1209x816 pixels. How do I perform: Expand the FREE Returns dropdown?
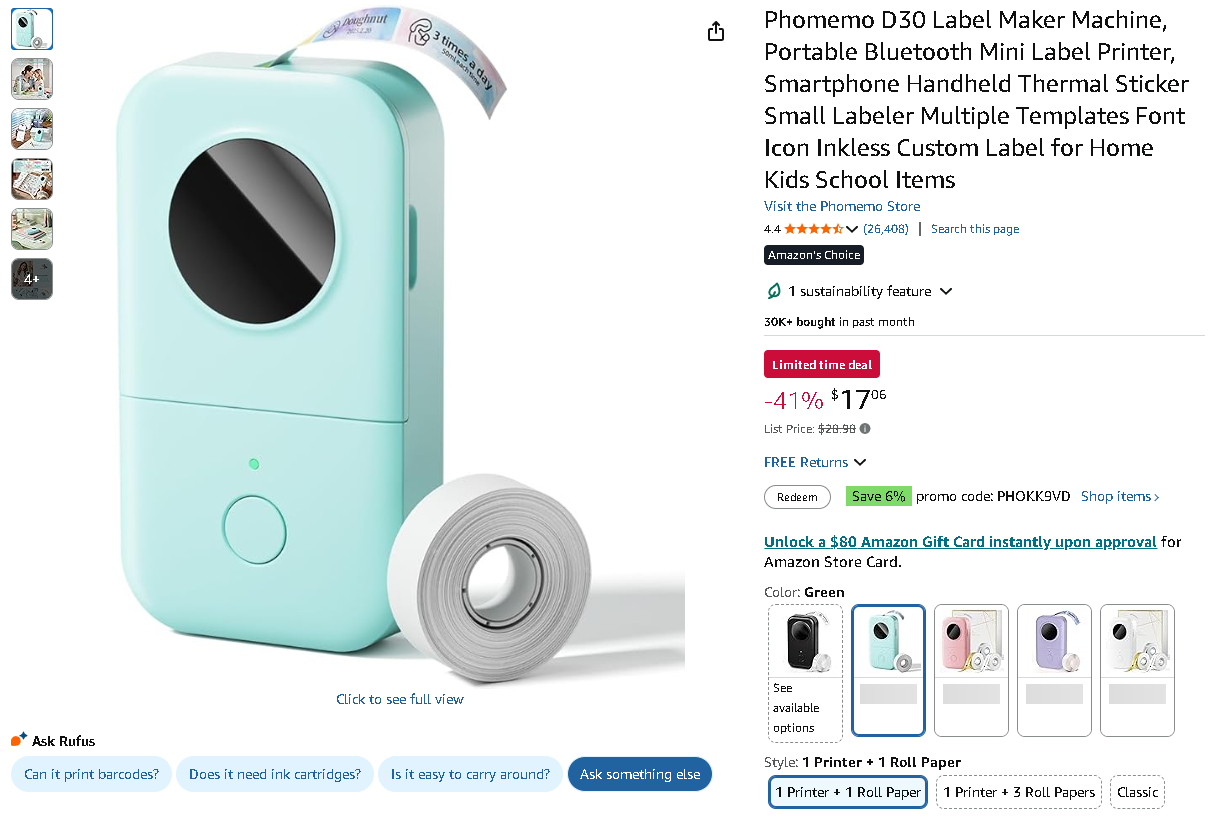coord(860,462)
